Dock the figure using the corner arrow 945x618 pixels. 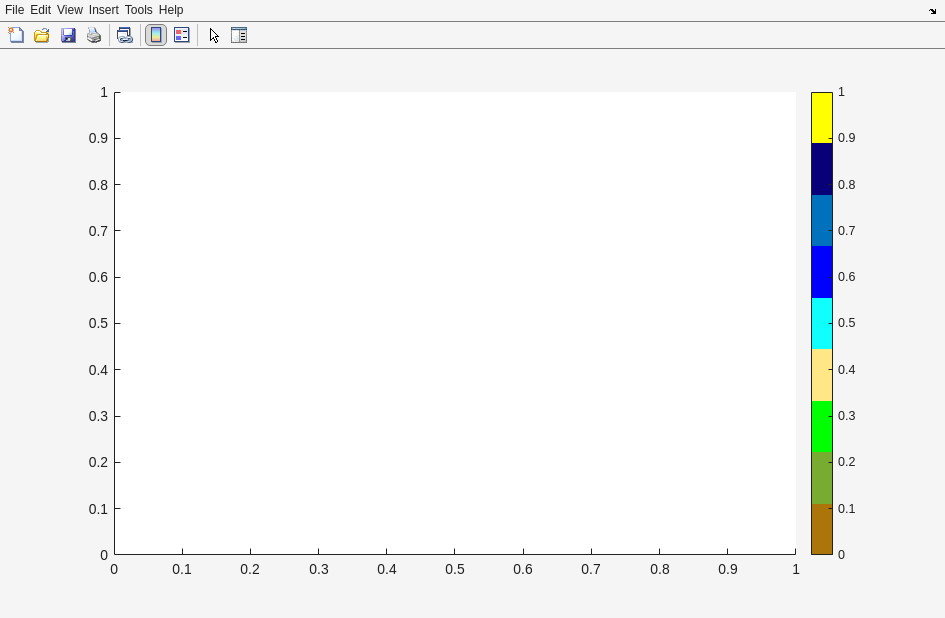[x=932, y=11]
